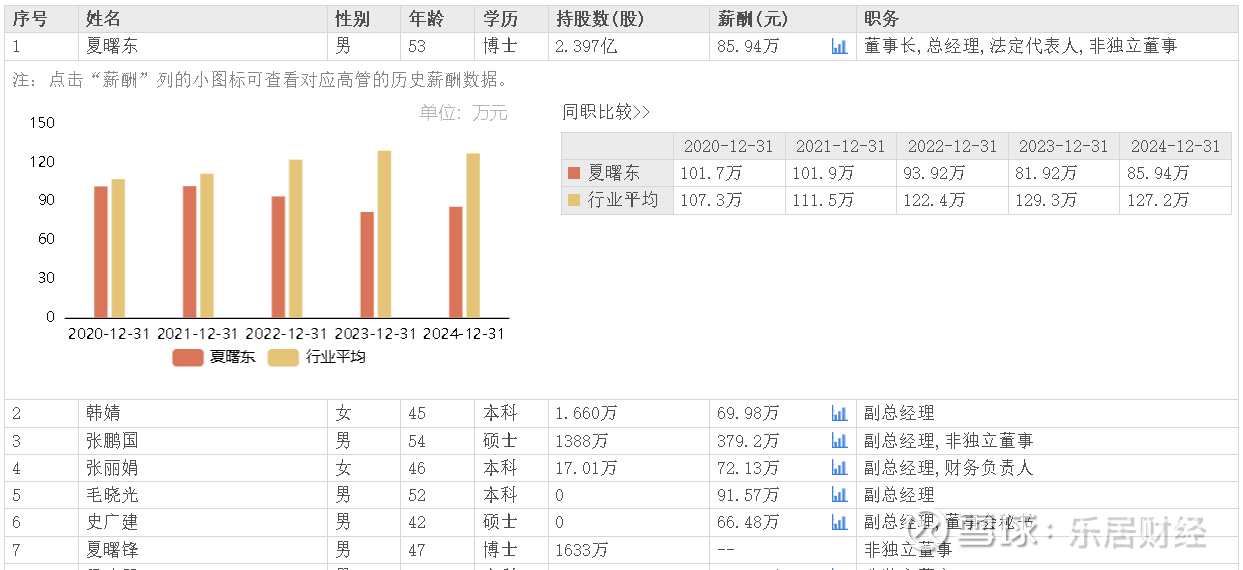Click shareholding value 1633万
Viewport: 1243px width, 570px height.
[582, 549]
